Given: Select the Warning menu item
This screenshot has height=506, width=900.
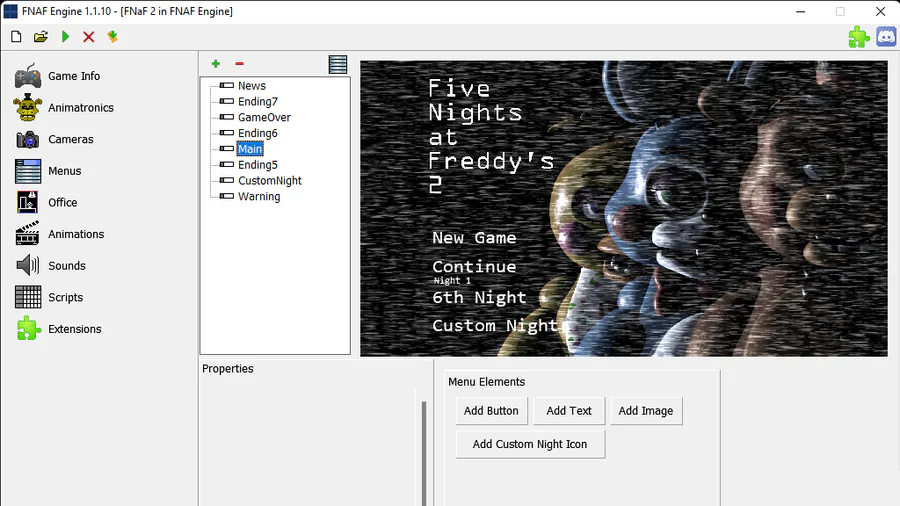Looking at the screenshot, I should 259,196.
